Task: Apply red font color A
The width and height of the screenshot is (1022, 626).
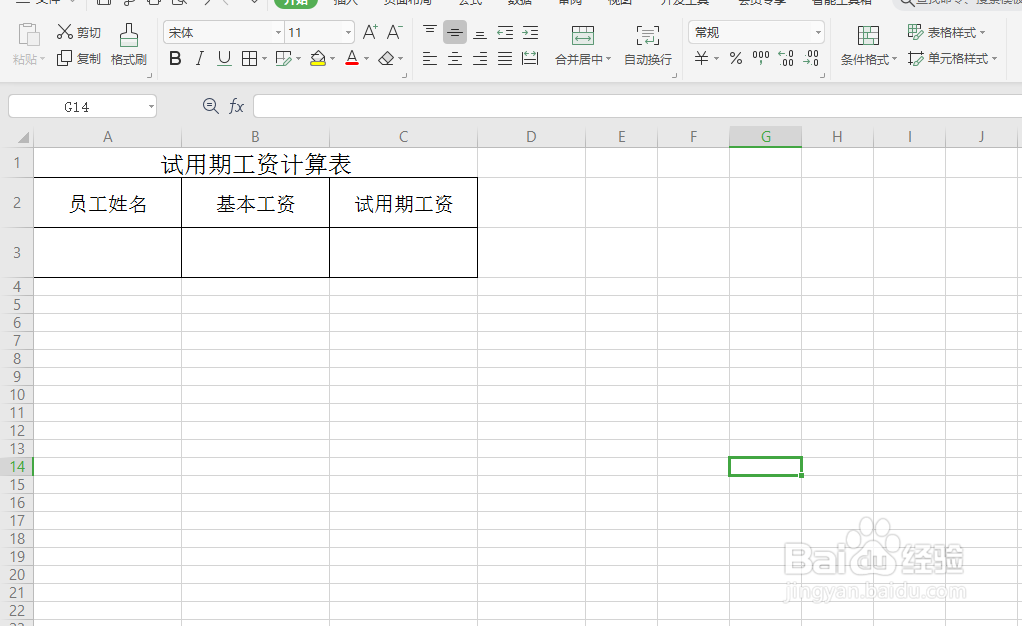Action: point(352,59)
